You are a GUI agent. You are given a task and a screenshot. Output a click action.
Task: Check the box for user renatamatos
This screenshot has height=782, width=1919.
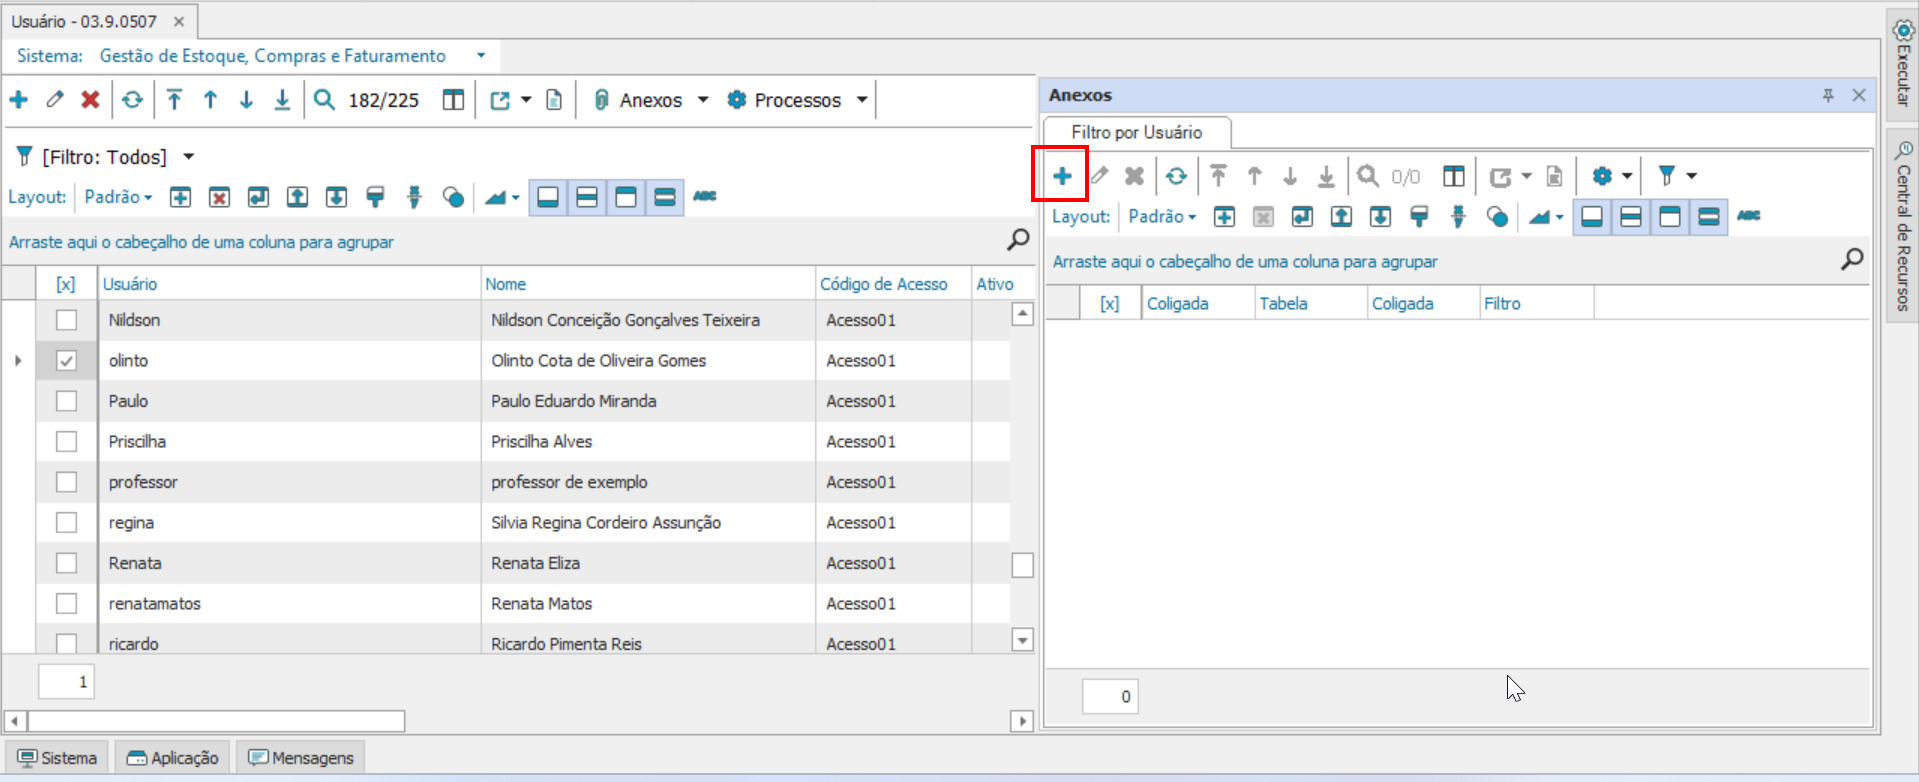(66, 603)
